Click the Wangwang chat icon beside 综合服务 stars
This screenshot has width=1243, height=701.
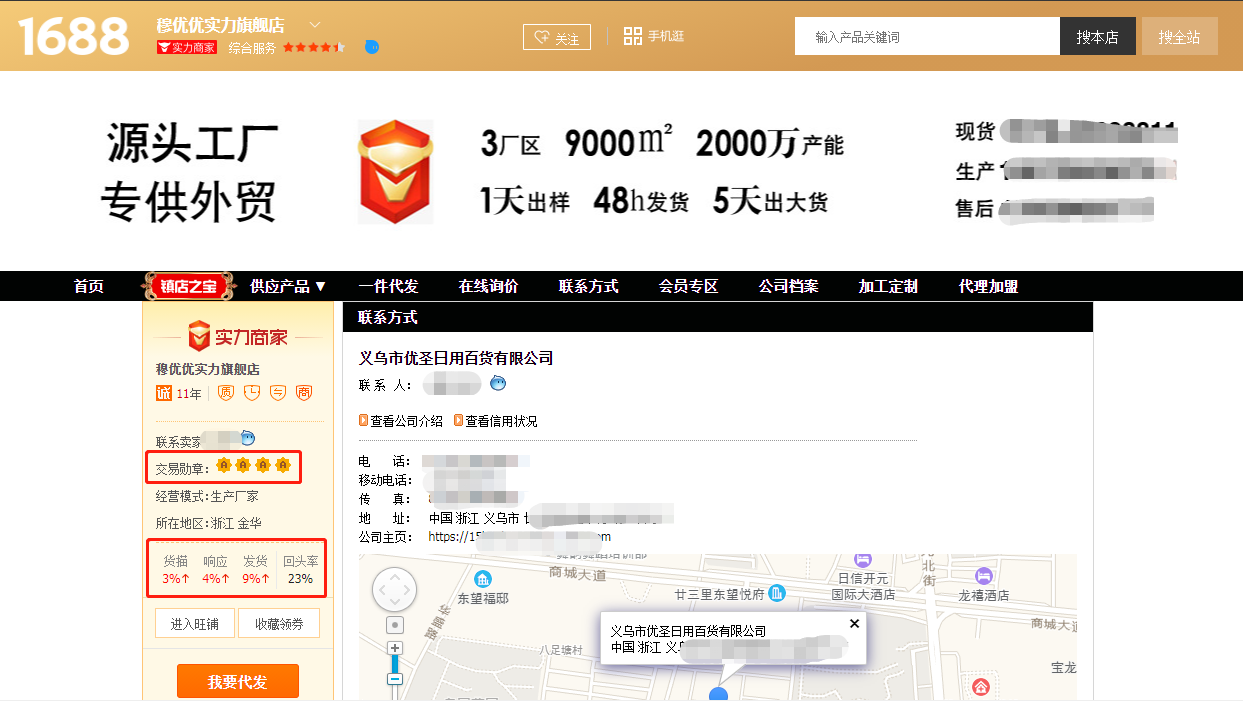point(372,47)
